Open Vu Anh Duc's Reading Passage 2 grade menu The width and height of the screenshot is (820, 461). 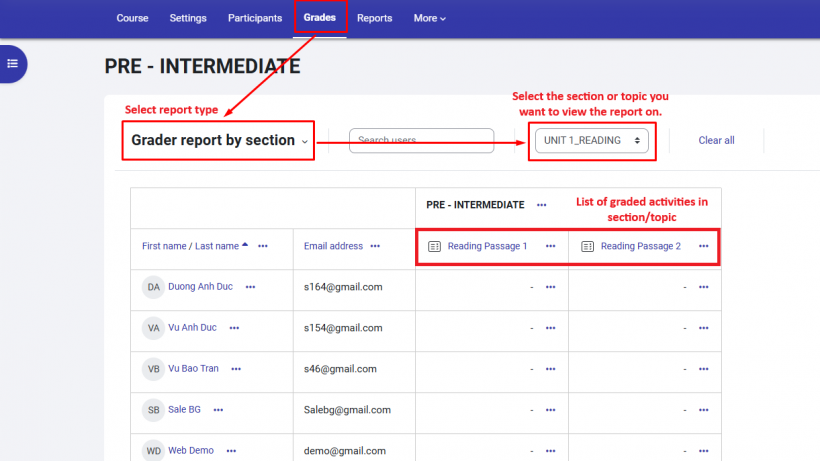[704, 328]
